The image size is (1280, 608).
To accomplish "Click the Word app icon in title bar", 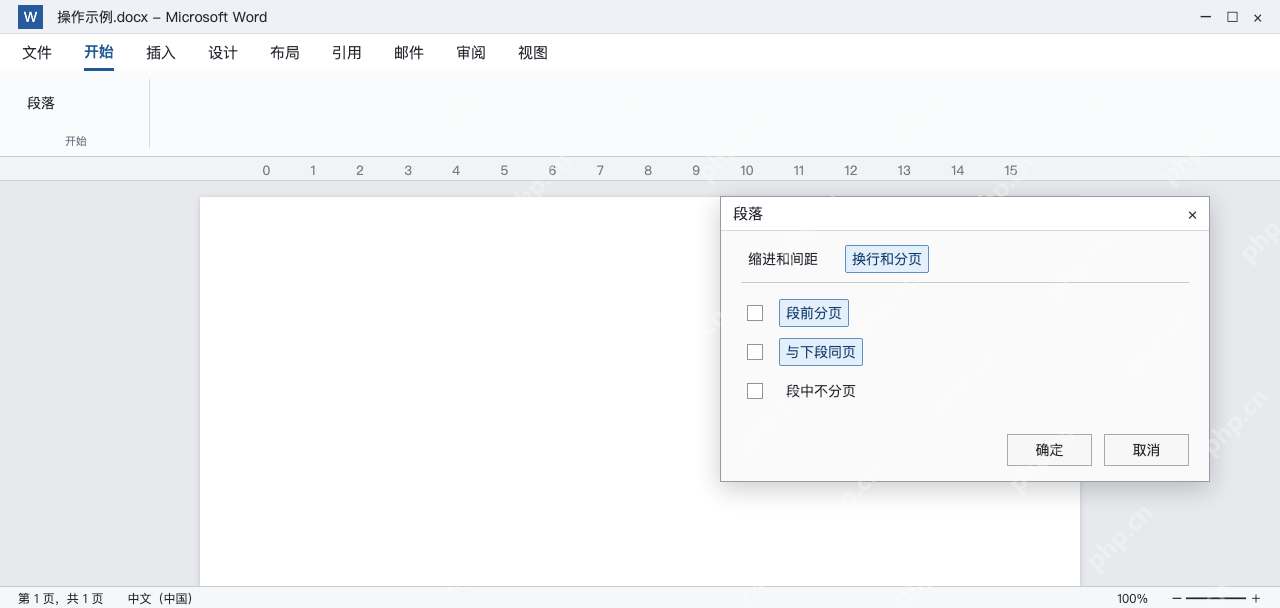I will pyautogui.click(x=30, y=17).
